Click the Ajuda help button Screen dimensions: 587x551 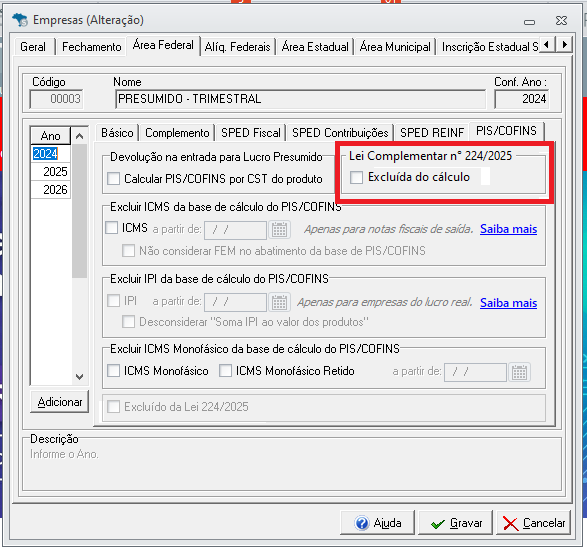pos(377,523)
